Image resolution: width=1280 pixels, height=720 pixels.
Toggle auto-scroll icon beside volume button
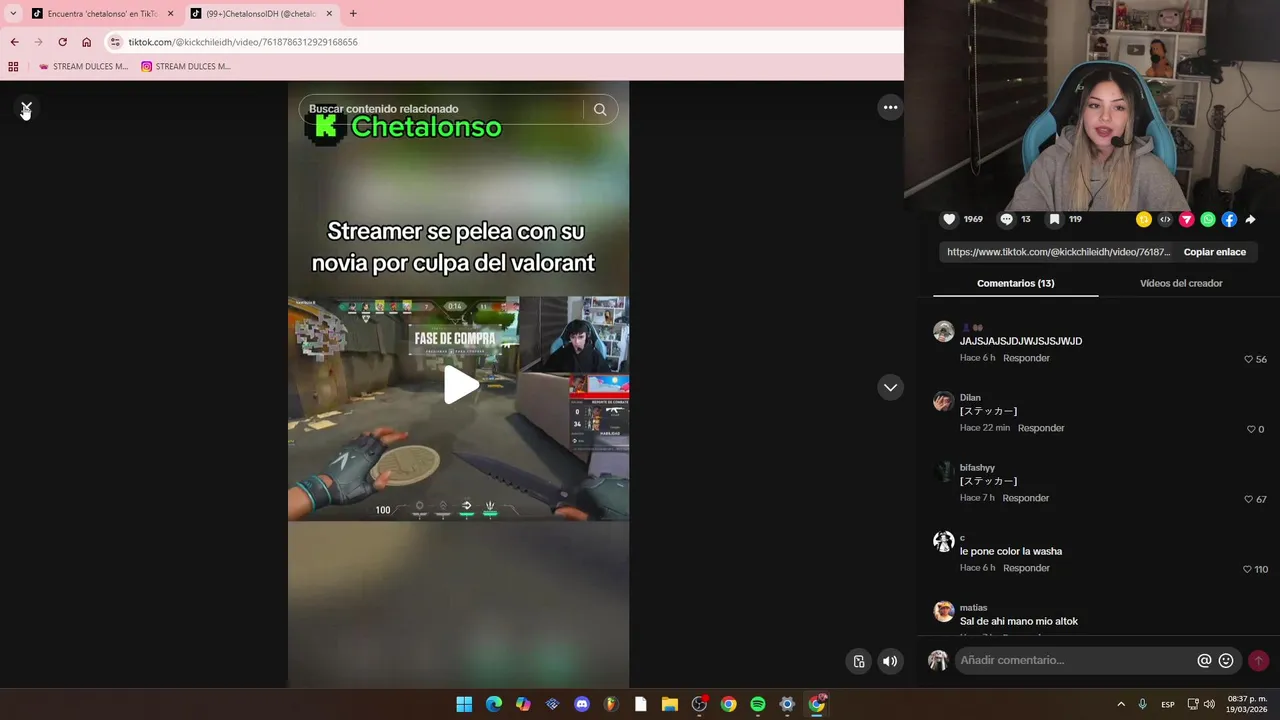tap(859, 661)
